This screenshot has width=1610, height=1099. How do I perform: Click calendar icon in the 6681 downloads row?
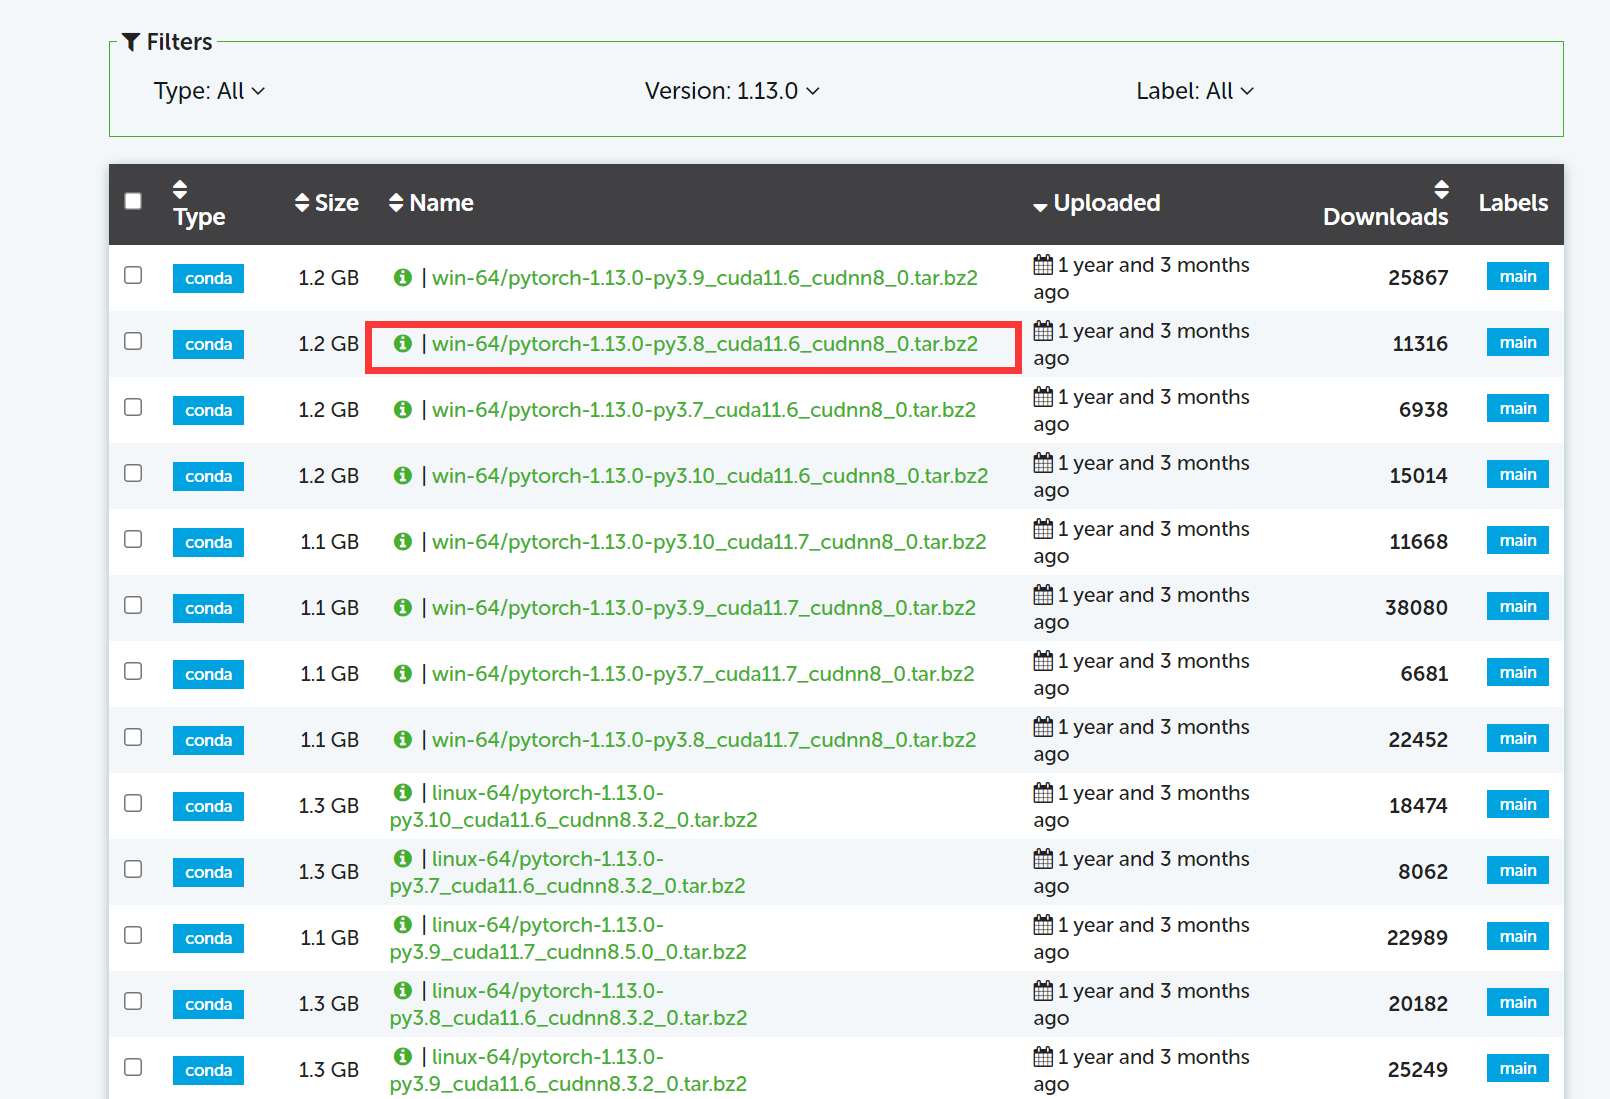[x=1043, y=660]
